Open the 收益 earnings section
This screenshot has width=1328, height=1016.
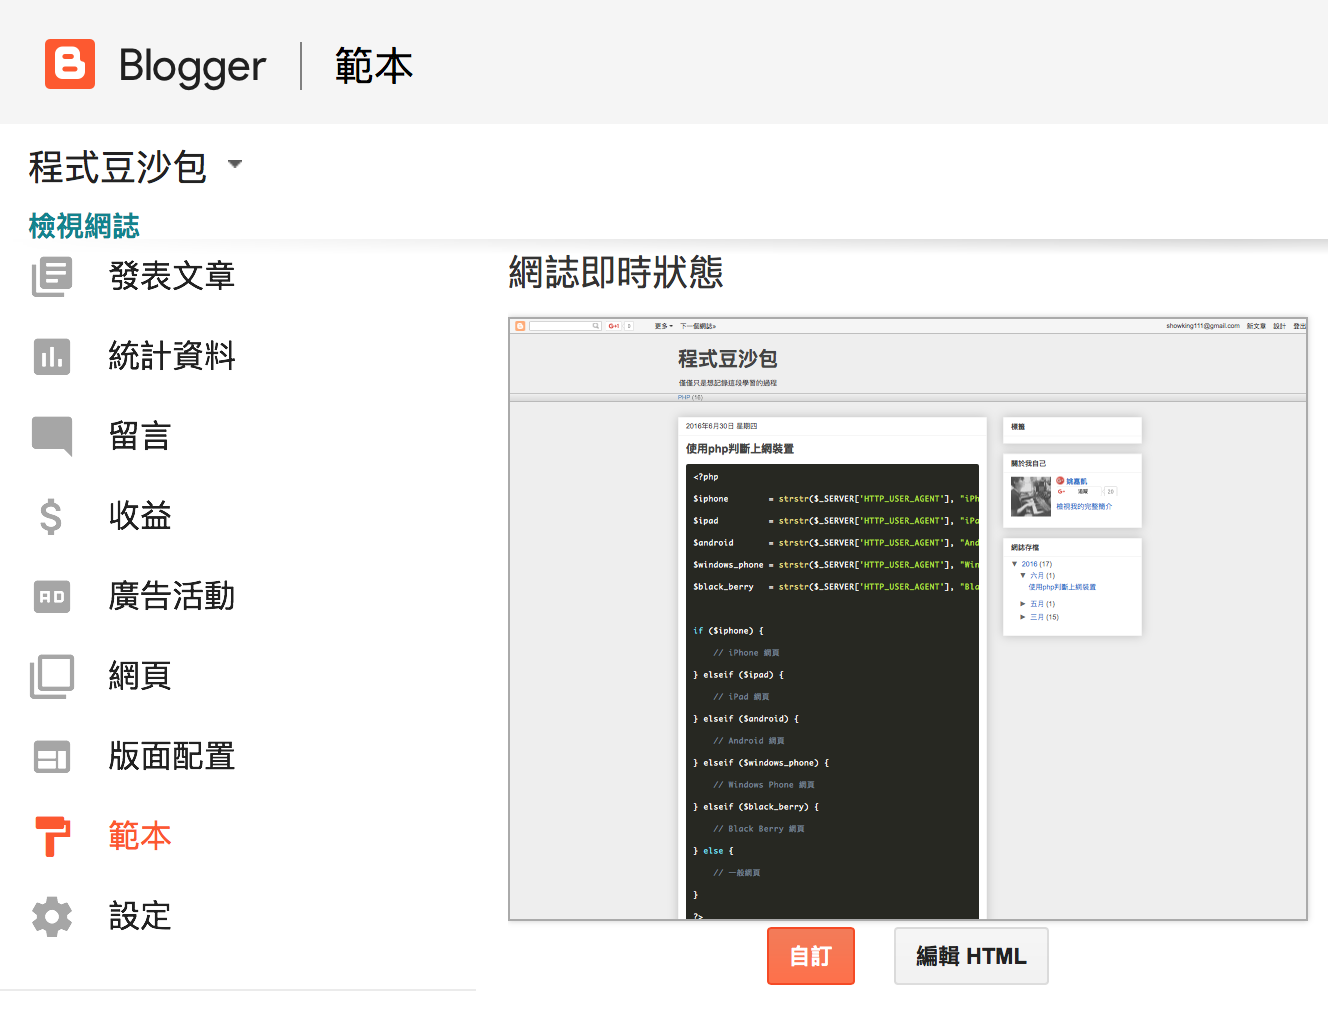click(140, 516)
